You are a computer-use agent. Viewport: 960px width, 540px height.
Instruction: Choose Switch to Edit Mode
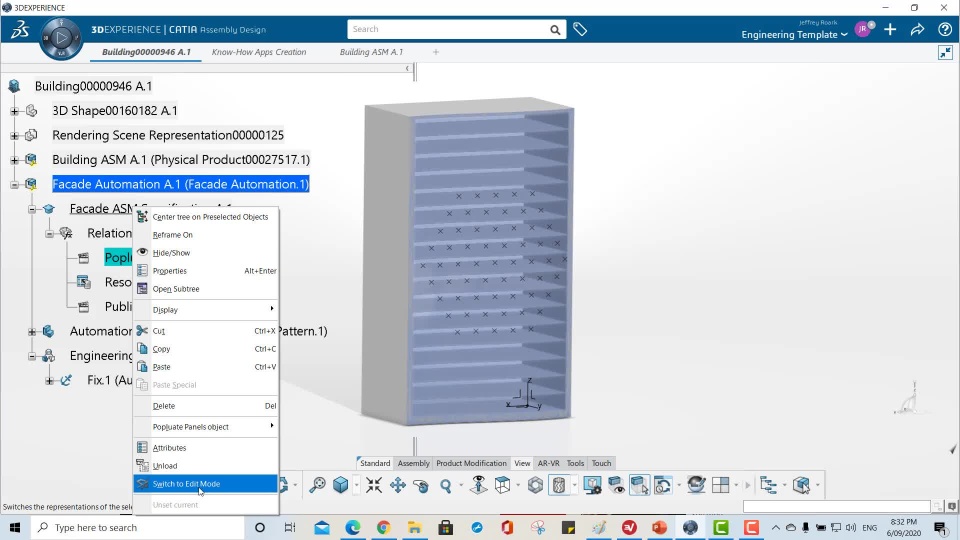206,484
